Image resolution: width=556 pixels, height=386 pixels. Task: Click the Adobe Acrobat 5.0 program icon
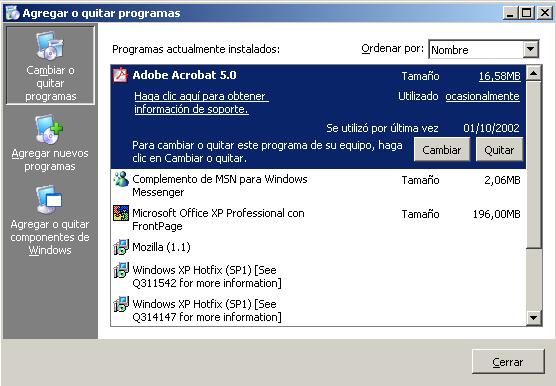pyautogui.click(x=120, y=75)
